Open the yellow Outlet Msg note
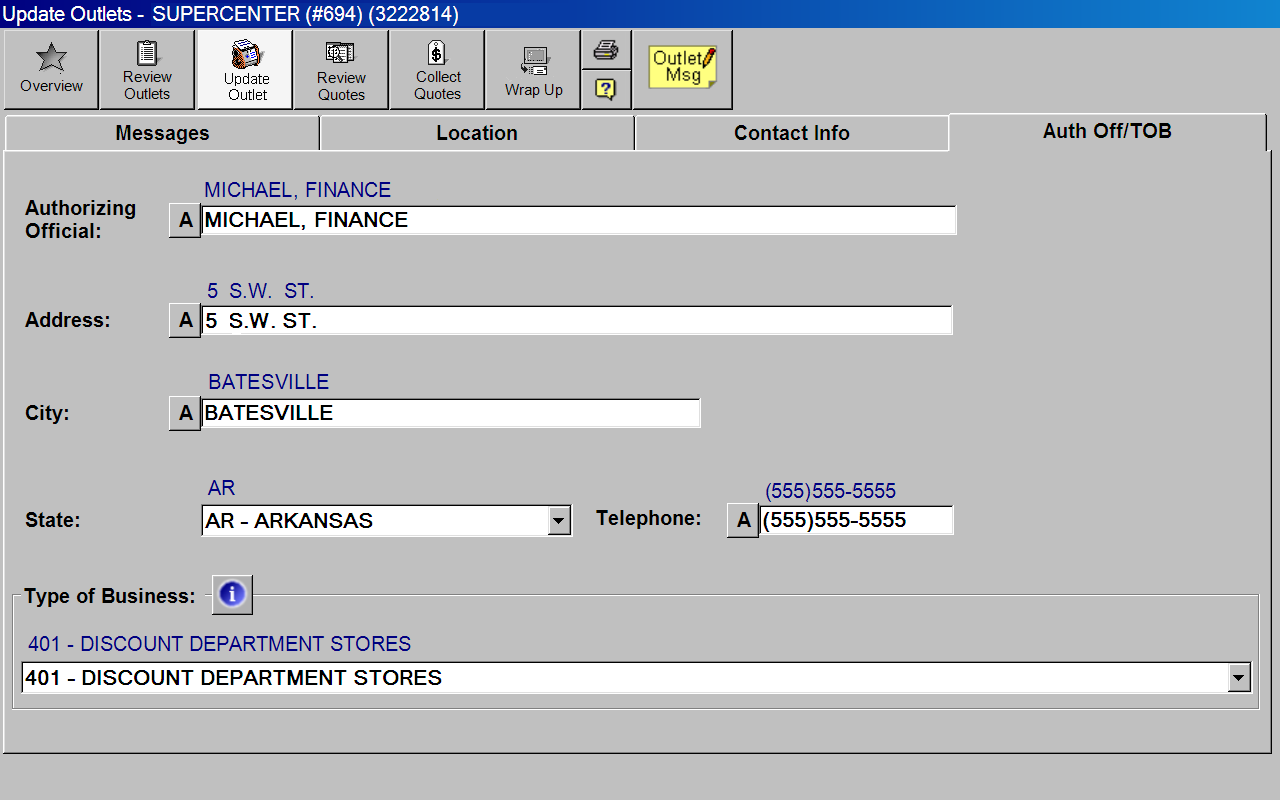The image size is (1280, 800). (x=683, y=69)
